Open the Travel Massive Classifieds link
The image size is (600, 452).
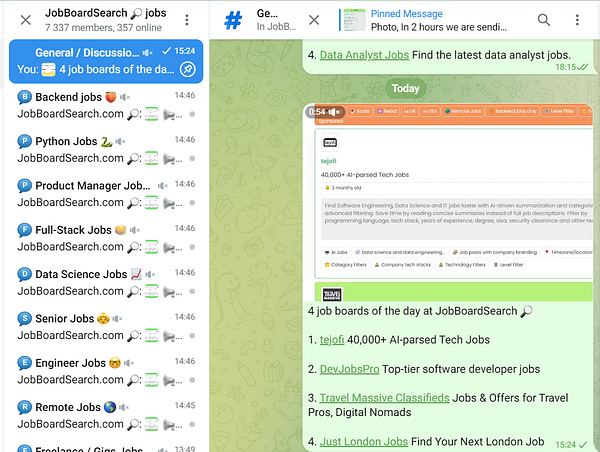click(384, 398)
